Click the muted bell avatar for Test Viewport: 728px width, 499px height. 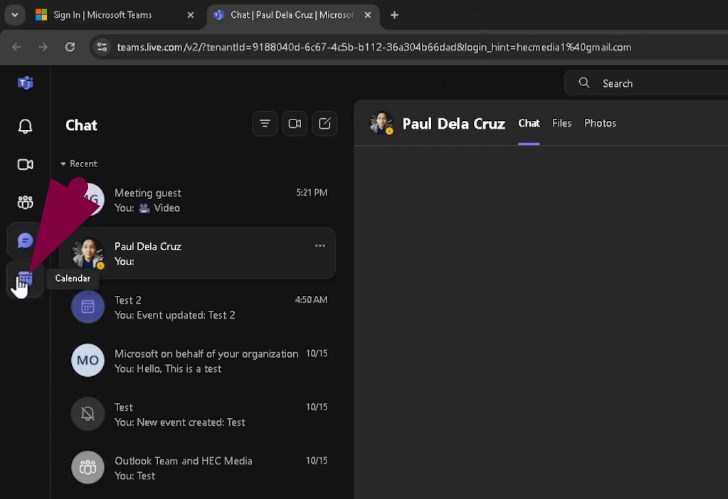pyautogui.click(x=88, y=414)
